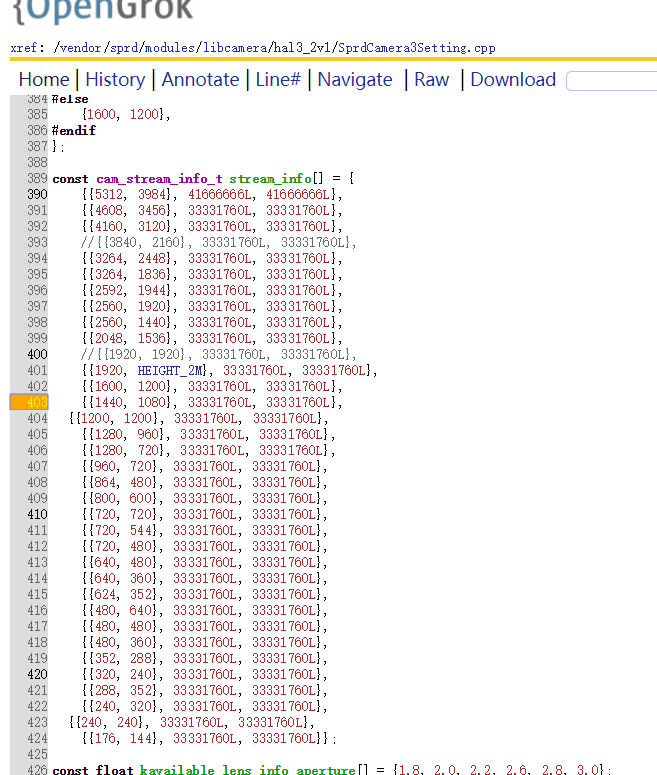
Task: Click commented line with 3840, 2160
Action: (x=218, y=242)
